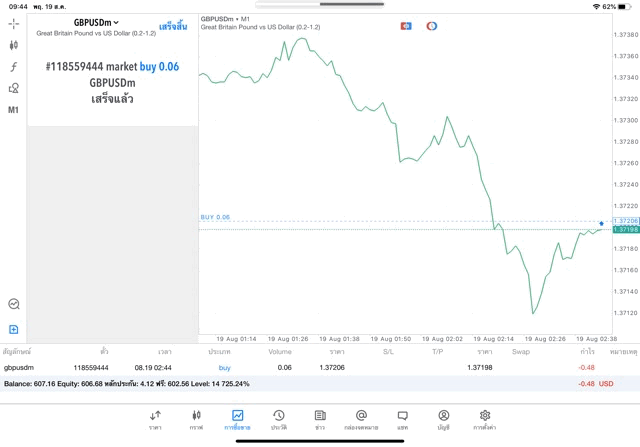Tap the red-blue circular chart icon

tap(431, 26)
